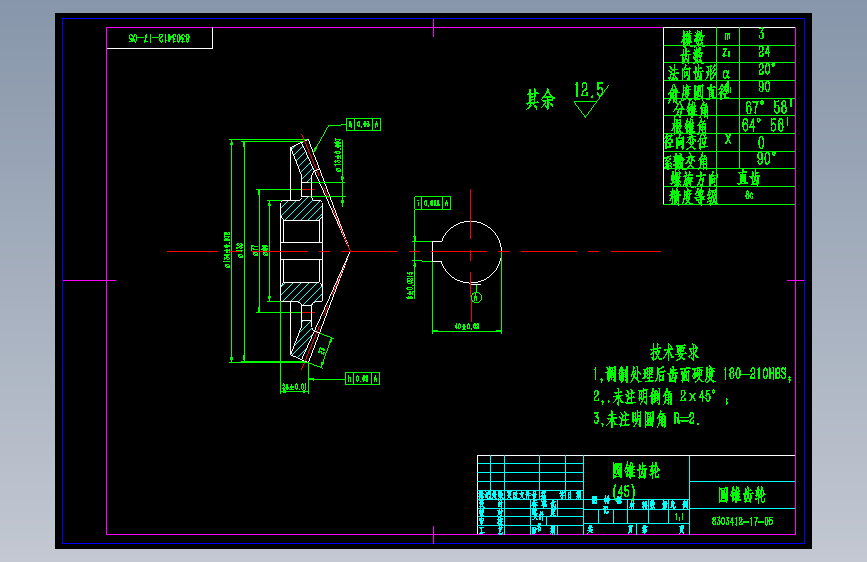The width and height of the screenshot is (867, 562).
Task: Click the 圆锥齿轮 name above the drawing number
Action: click(x=741, y=495)
